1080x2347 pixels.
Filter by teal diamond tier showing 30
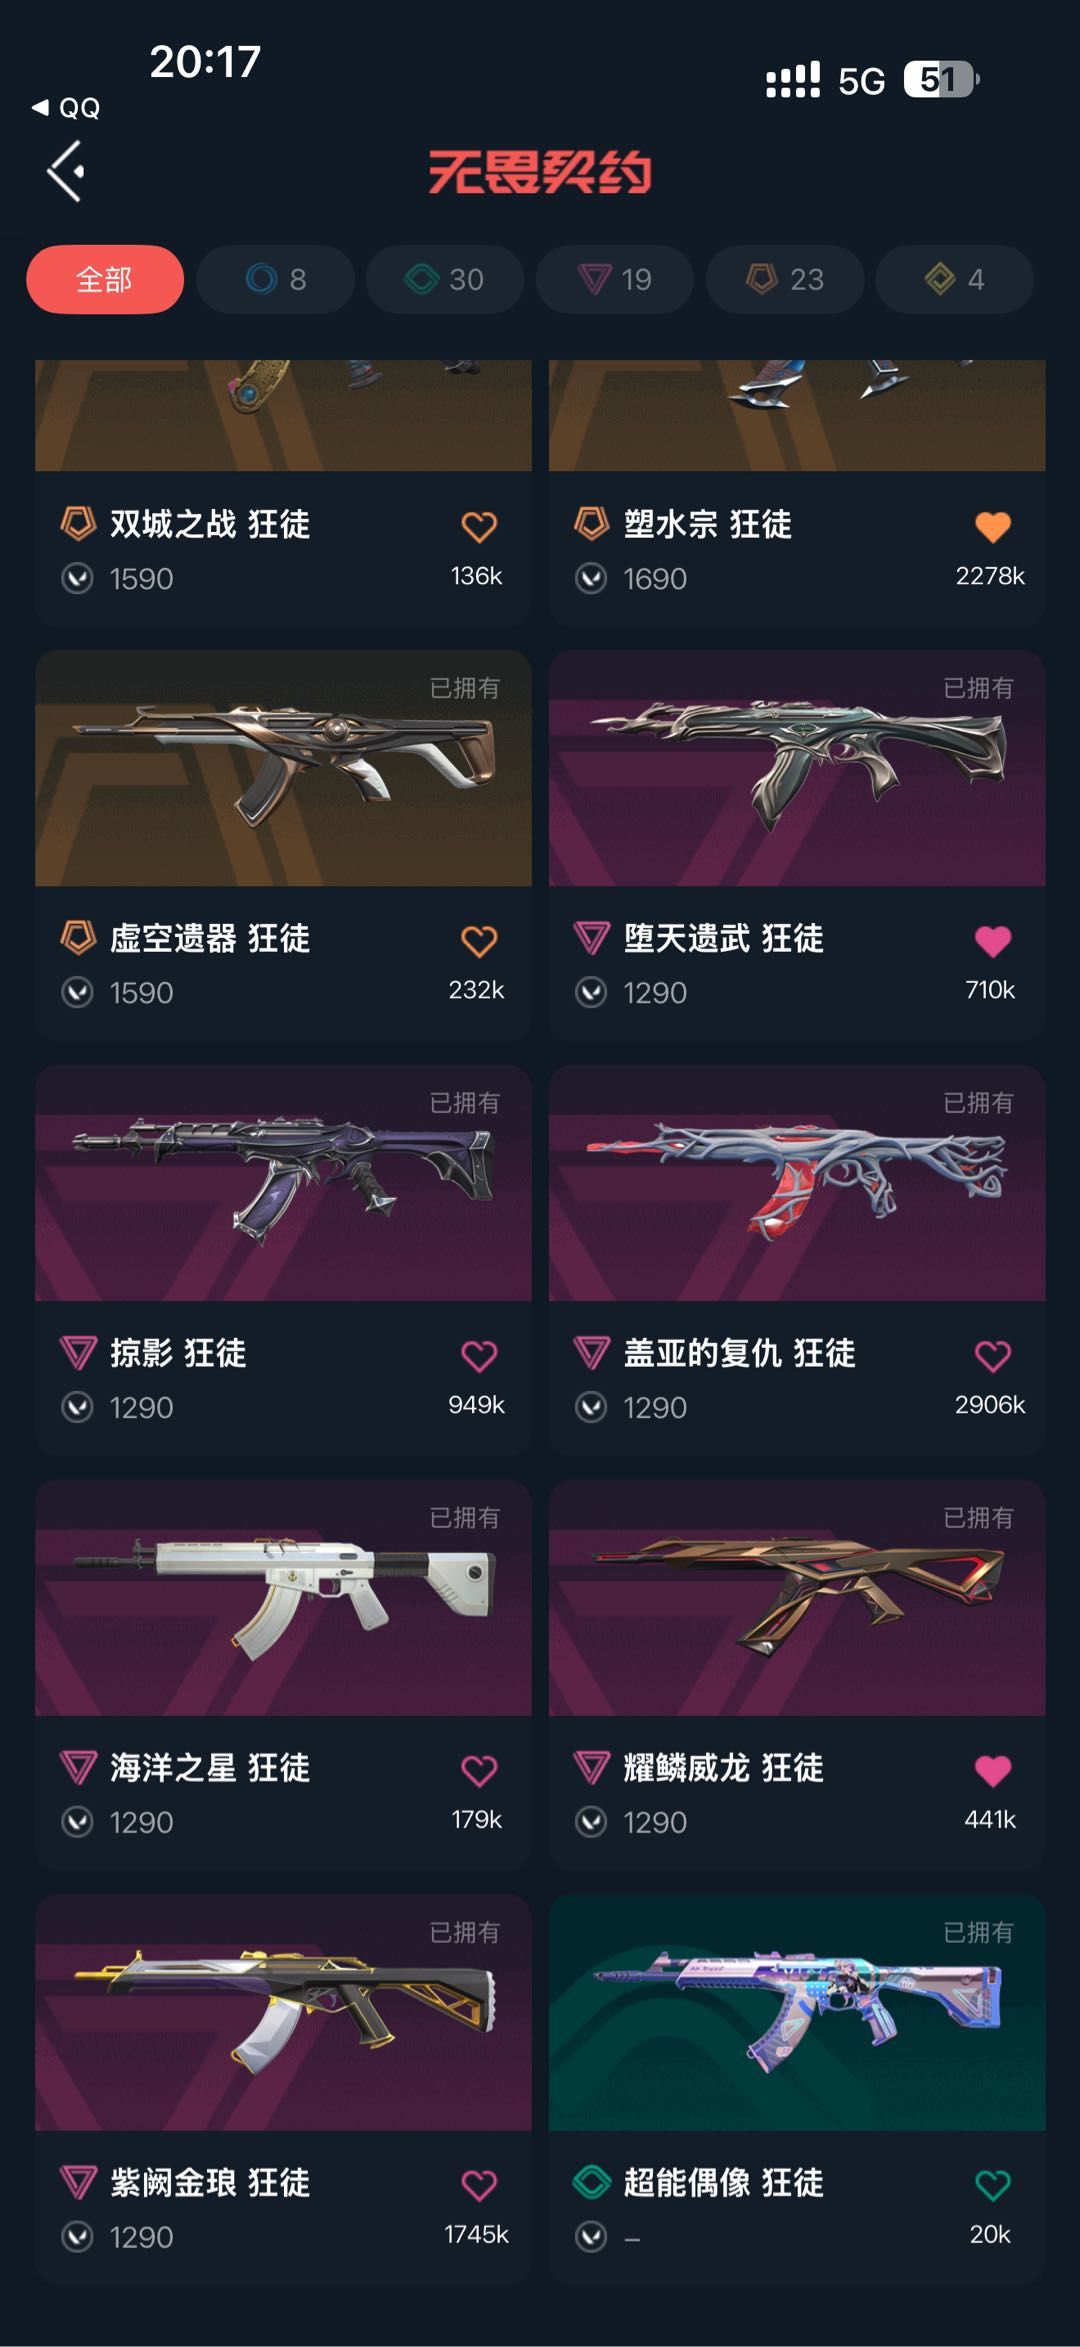point(445,279)
